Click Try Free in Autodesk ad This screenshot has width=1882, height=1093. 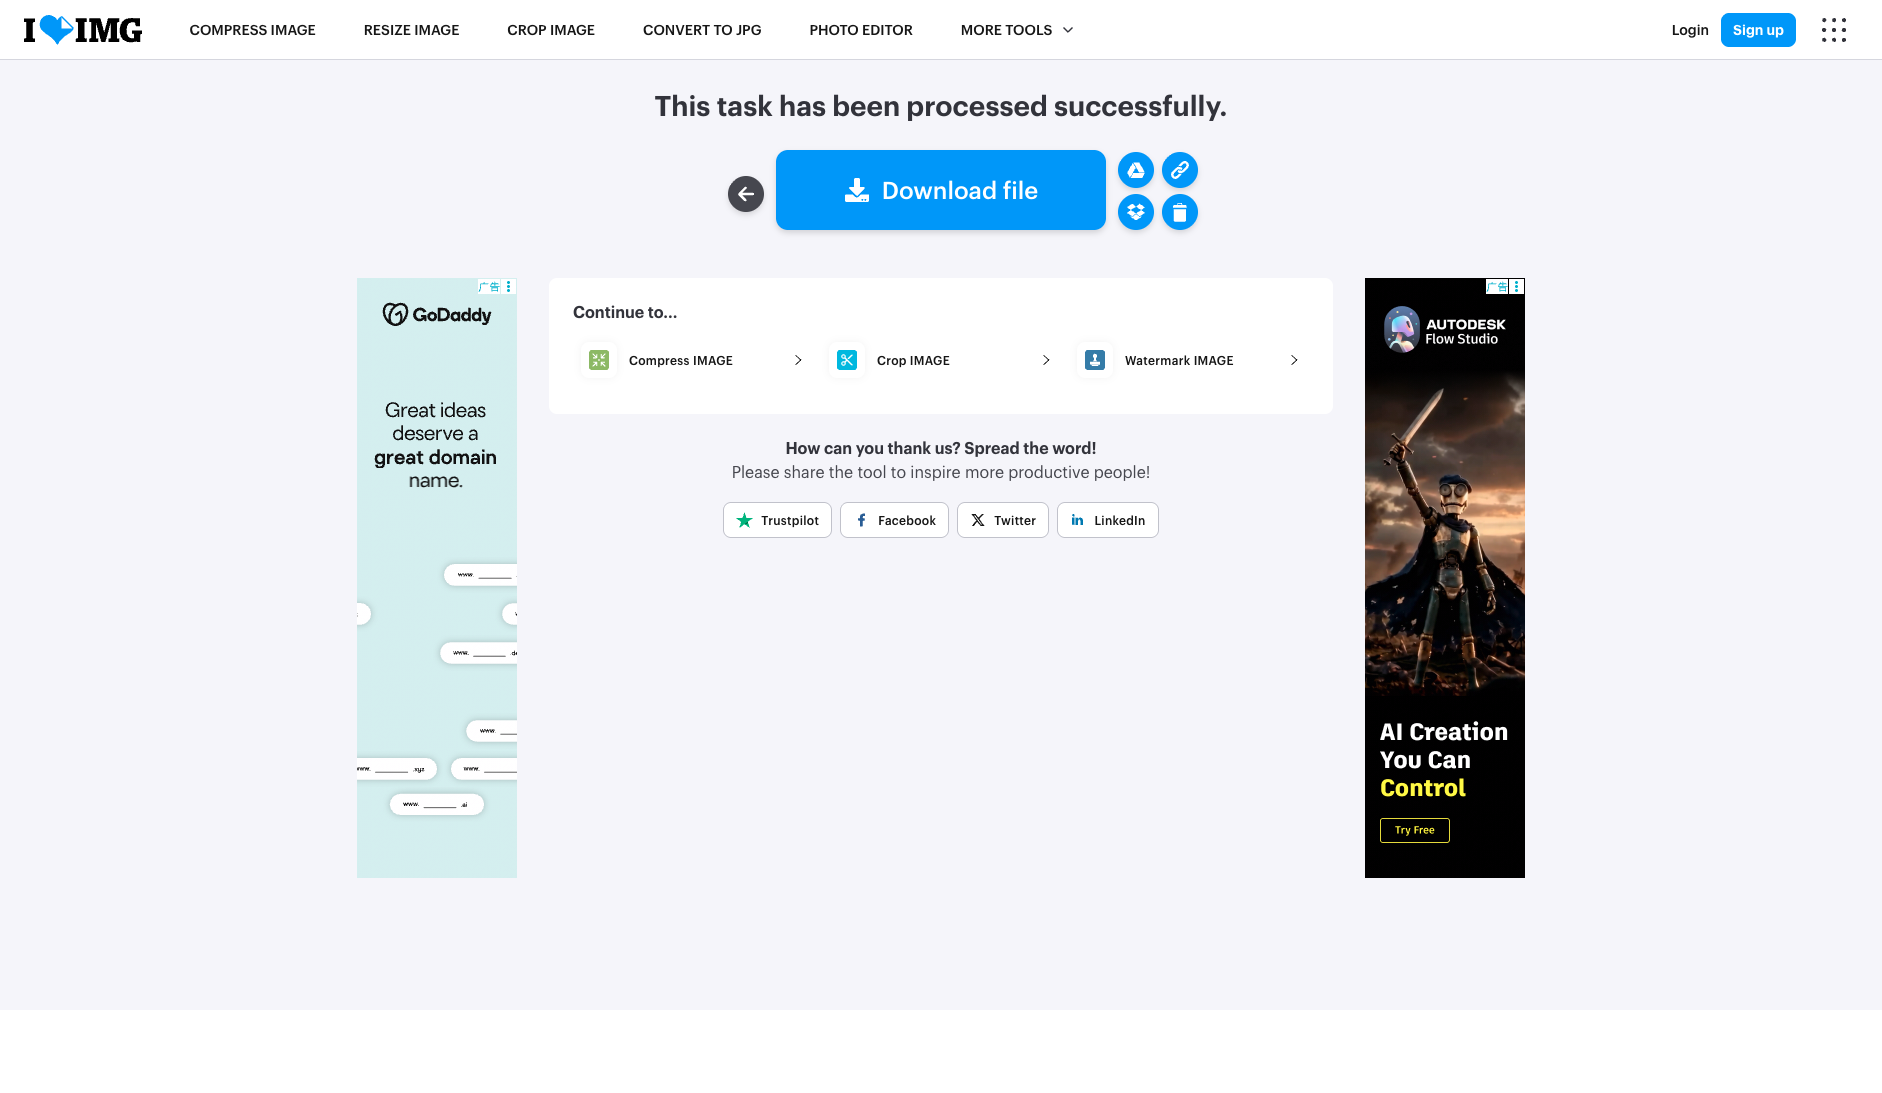[1415, 830]
